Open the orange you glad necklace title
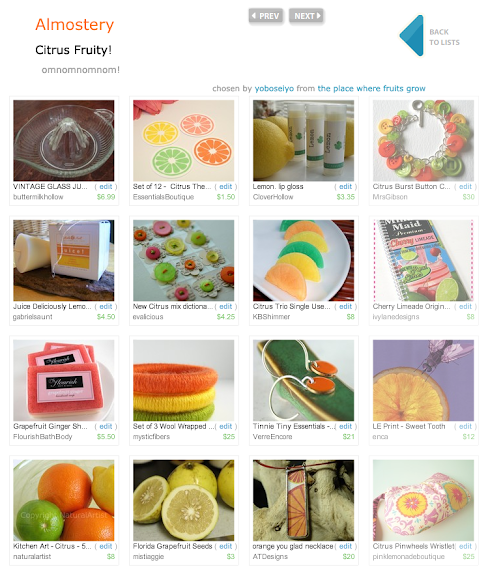The height and width of the screenshot is (576, 488). [293, 546]
